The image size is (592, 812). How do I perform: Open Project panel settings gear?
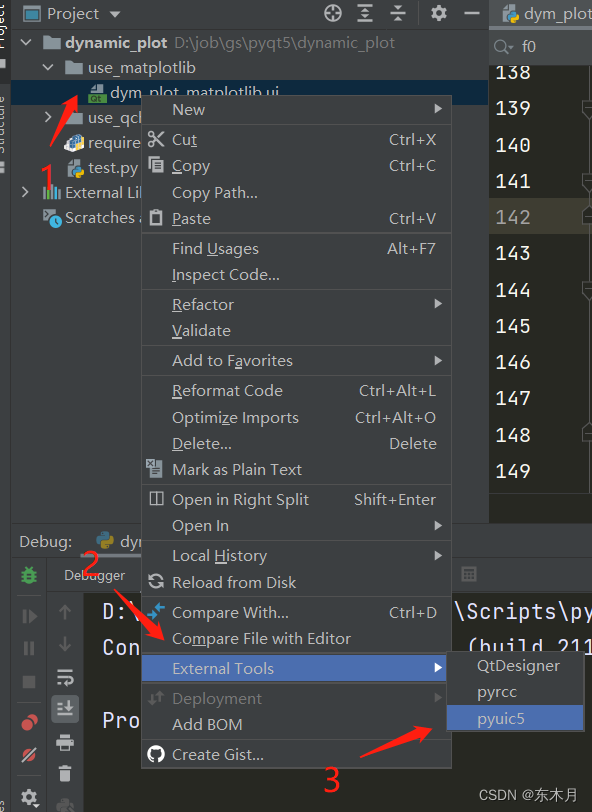pyautogui.click(x=439, y=13)
